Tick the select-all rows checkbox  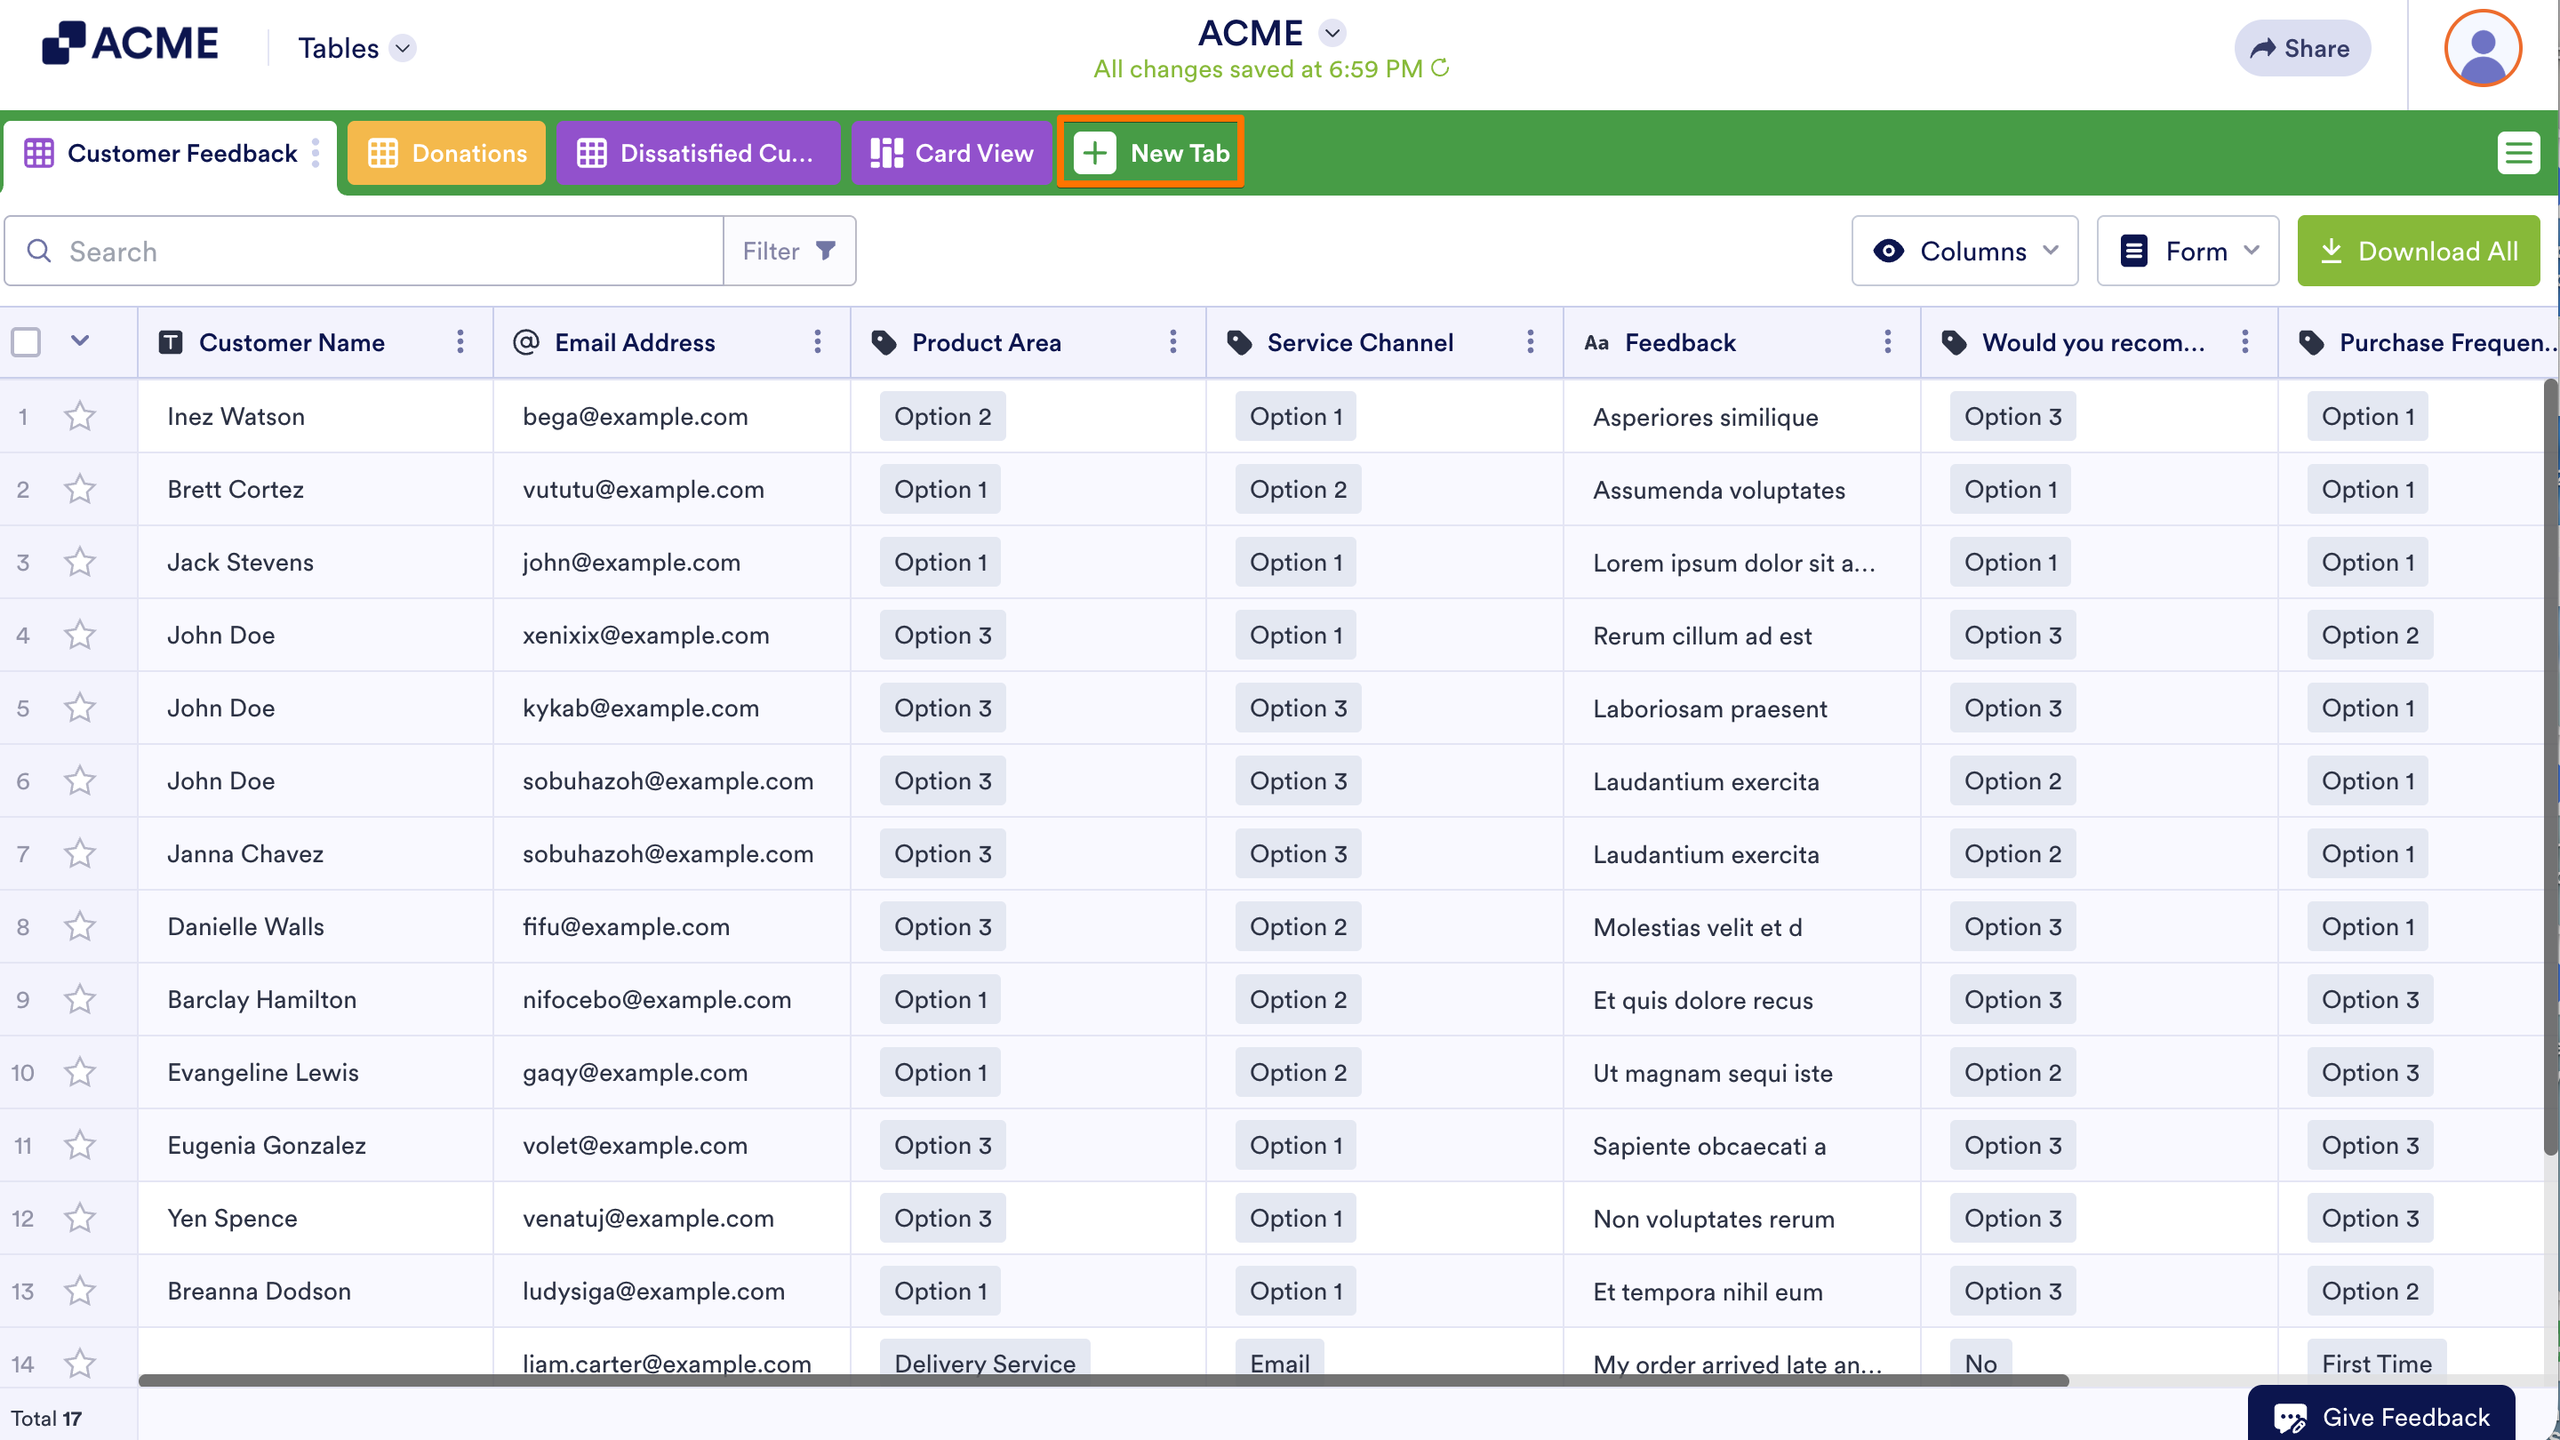click(x=26, y=342)
